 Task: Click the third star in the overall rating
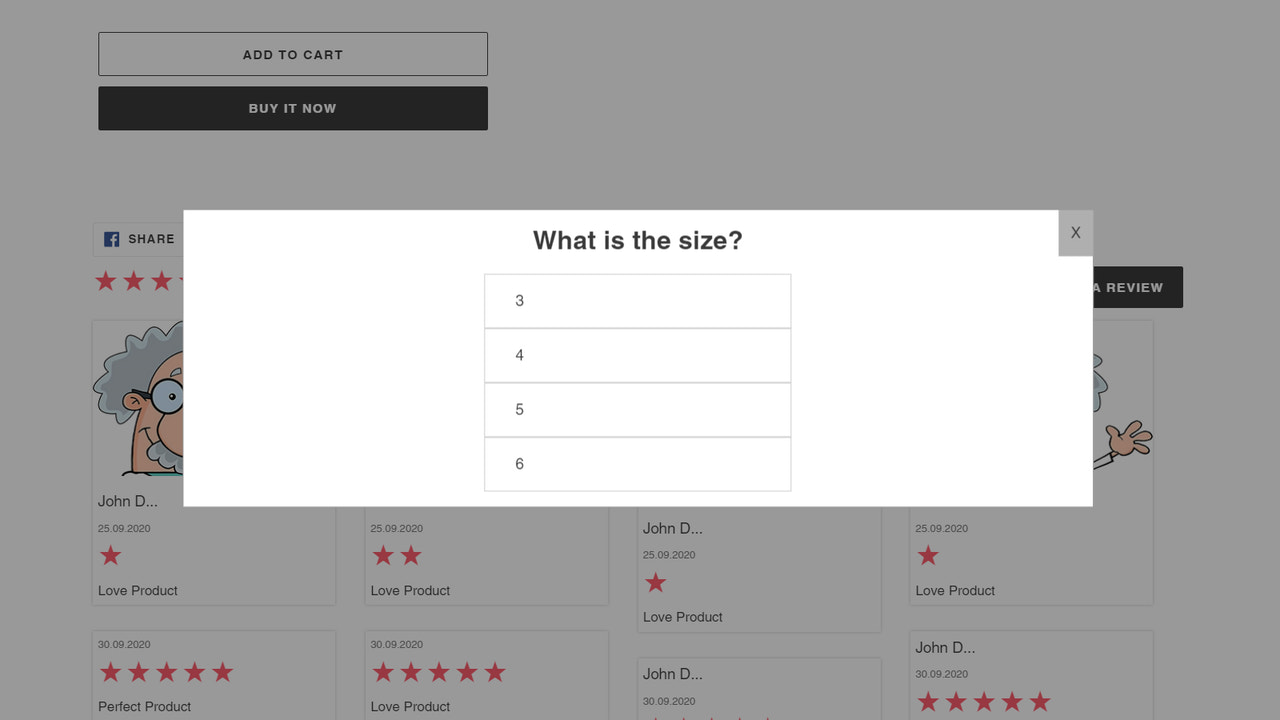[161, 281]
